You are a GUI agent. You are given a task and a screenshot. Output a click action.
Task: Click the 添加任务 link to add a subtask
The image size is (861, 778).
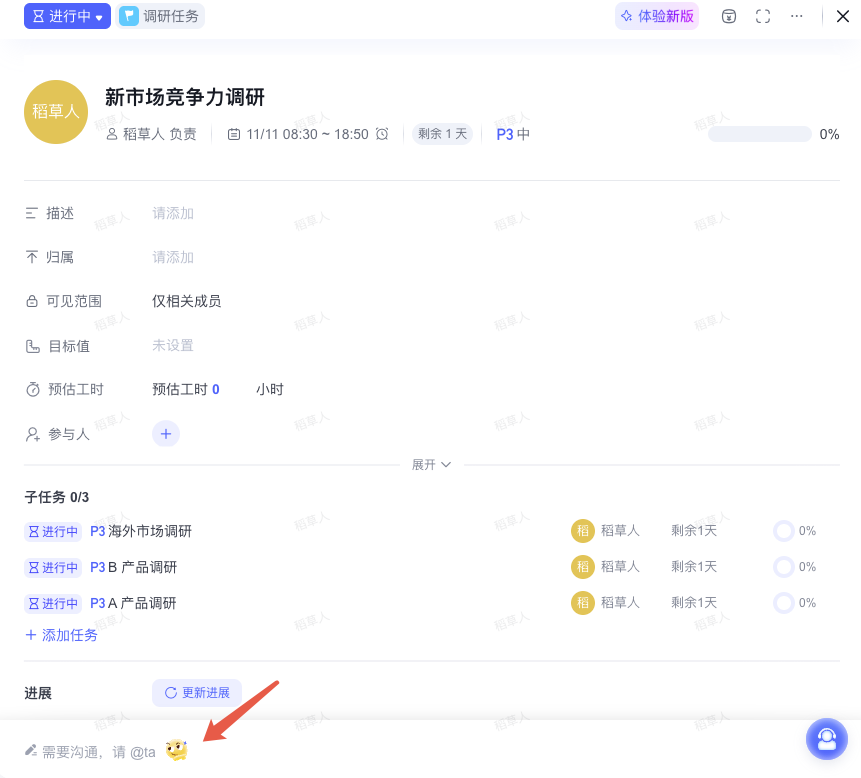click(x=61, y=634)
